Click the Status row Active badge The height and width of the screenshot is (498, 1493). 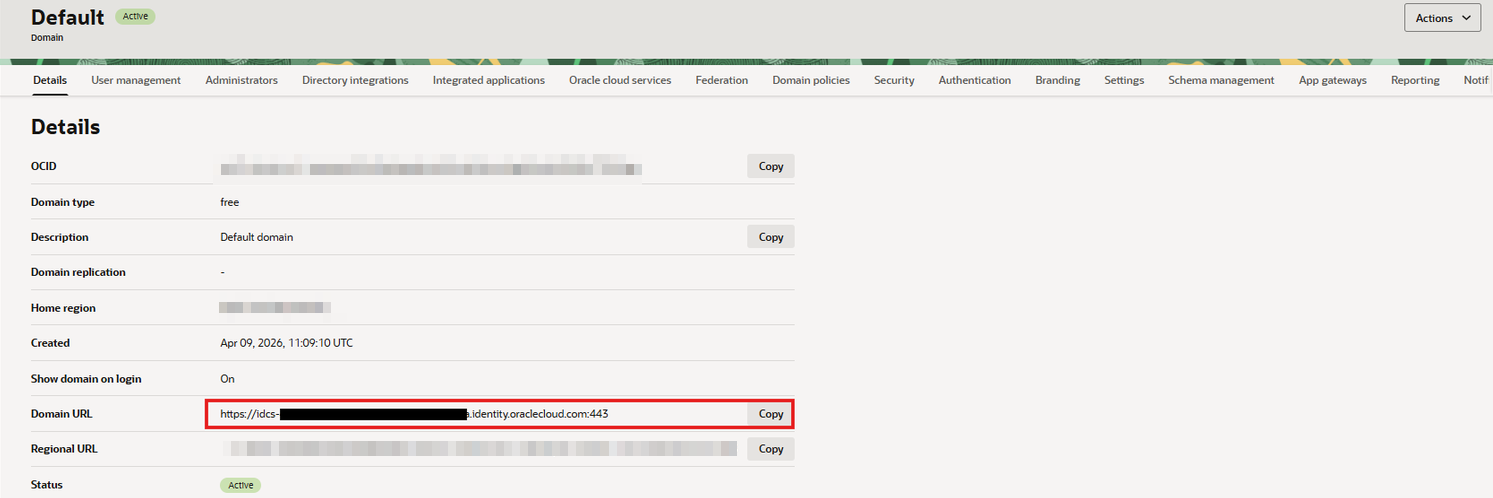(x=241, y=485)
